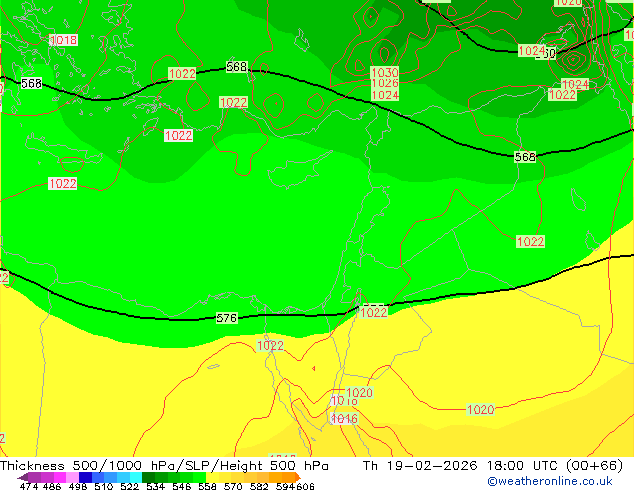The image size is (634, 490).
Task: Pick the dark blue legend color swatch
Action: 85,477
